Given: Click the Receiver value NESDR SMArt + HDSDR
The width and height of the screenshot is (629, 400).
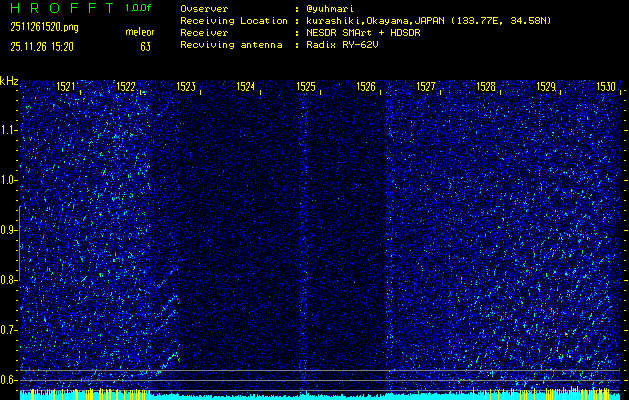Looking at the screenshot, I should (x=363, y=33).
